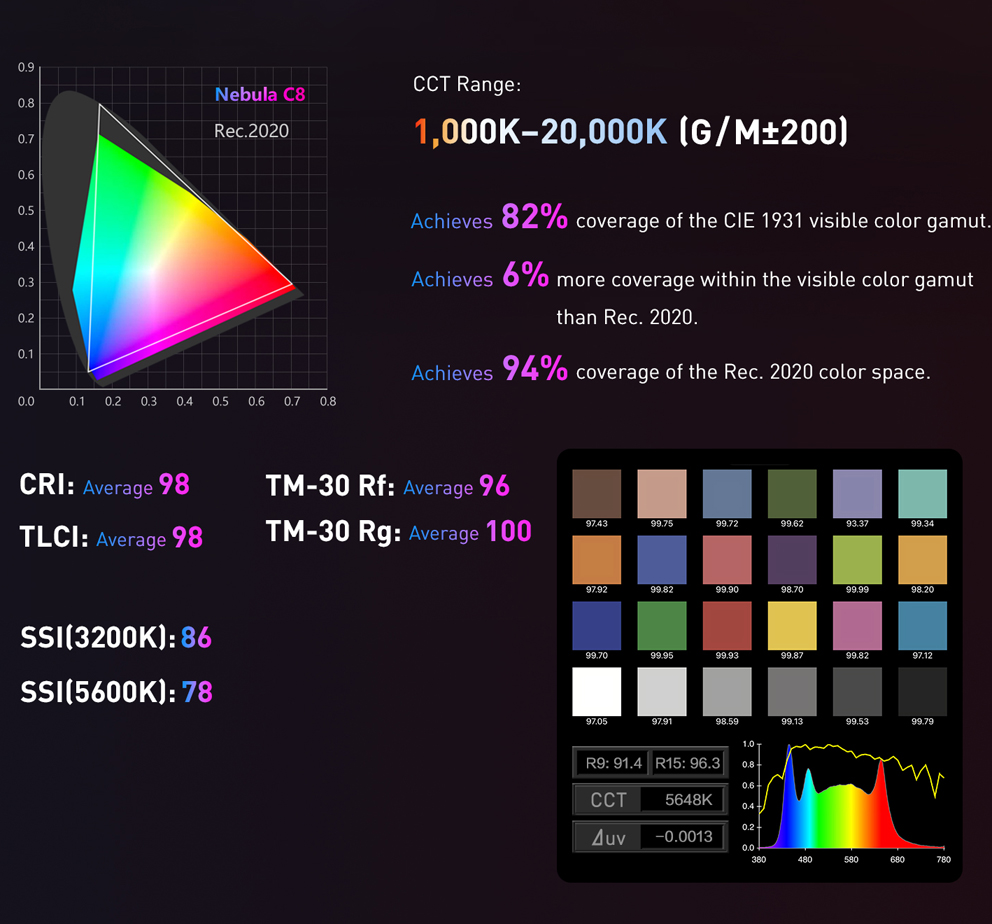Select the lime green swatch labeled 99.99

857,559
